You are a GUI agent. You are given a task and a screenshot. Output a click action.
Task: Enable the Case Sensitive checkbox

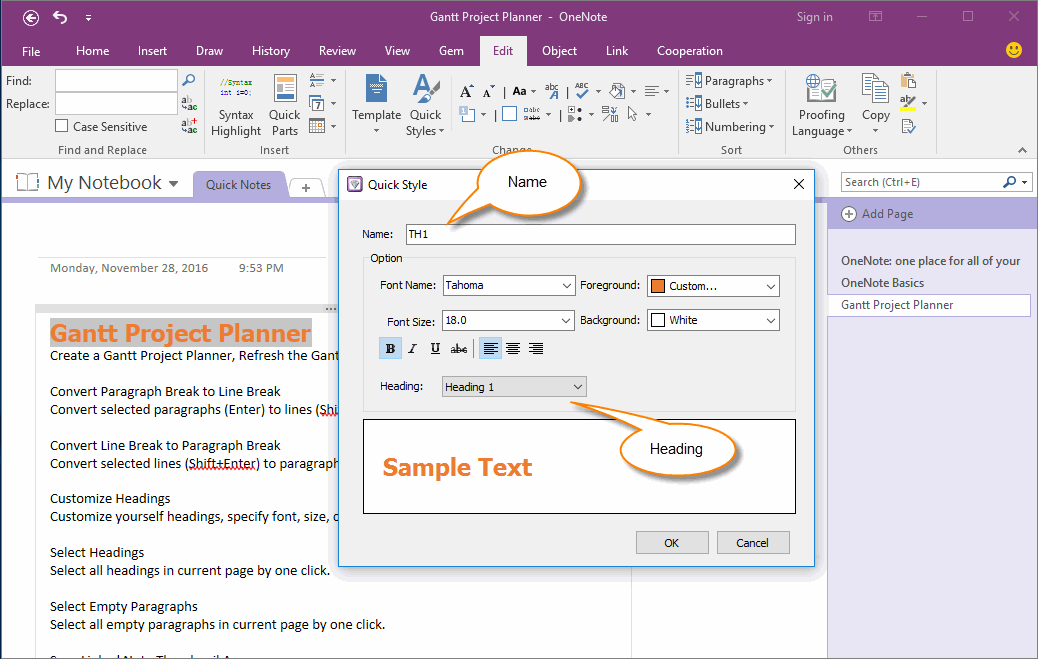click(x=62, y=126)
